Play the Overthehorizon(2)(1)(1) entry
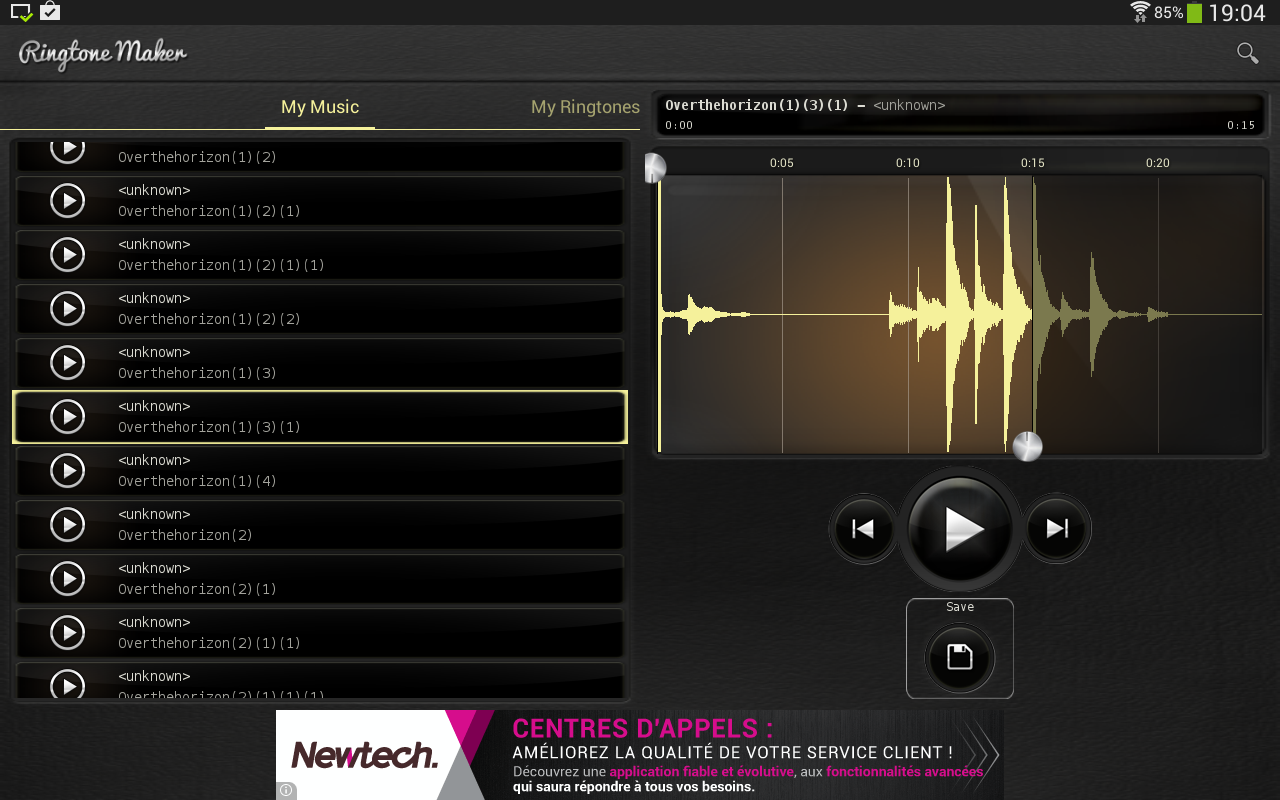The width and height of the screenshot is (1280, 800). (68, 632)
